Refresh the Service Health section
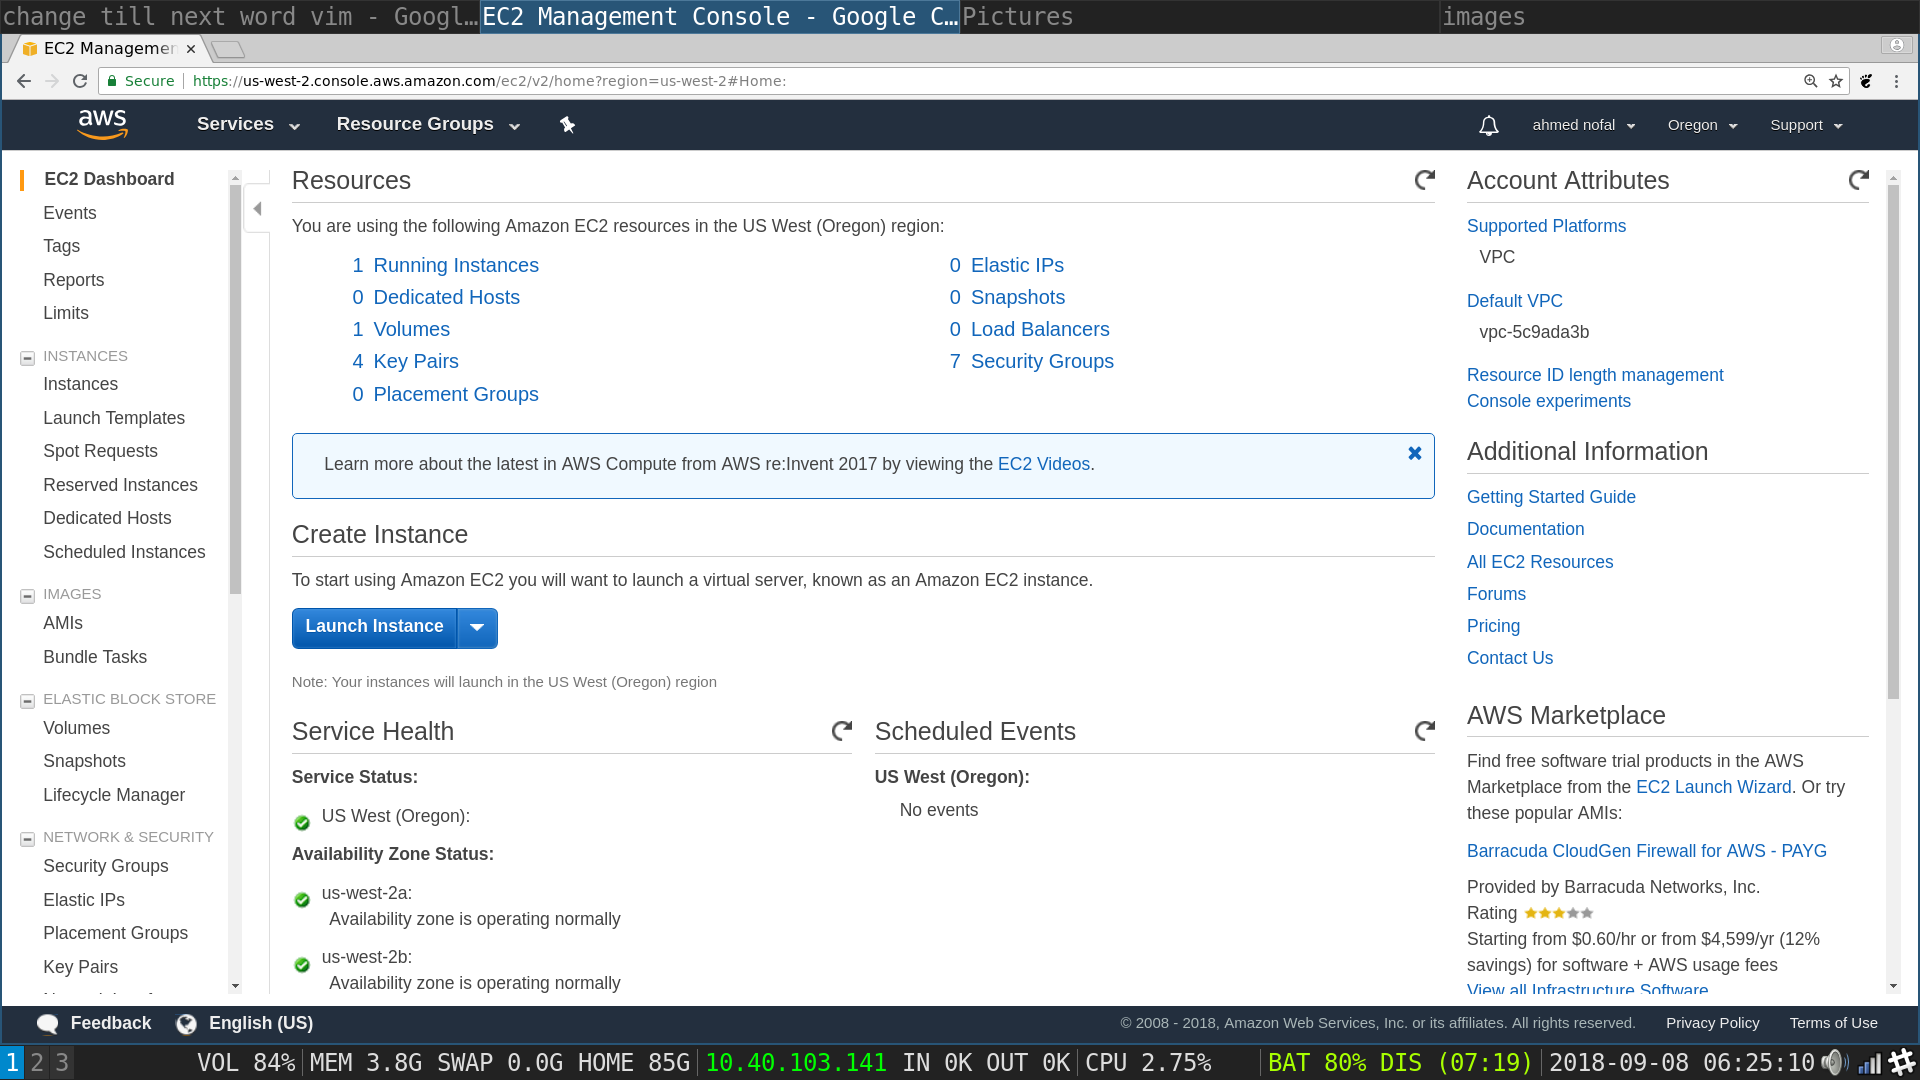The width and height of the screenshot is (1920, 1080). (841, 731)
